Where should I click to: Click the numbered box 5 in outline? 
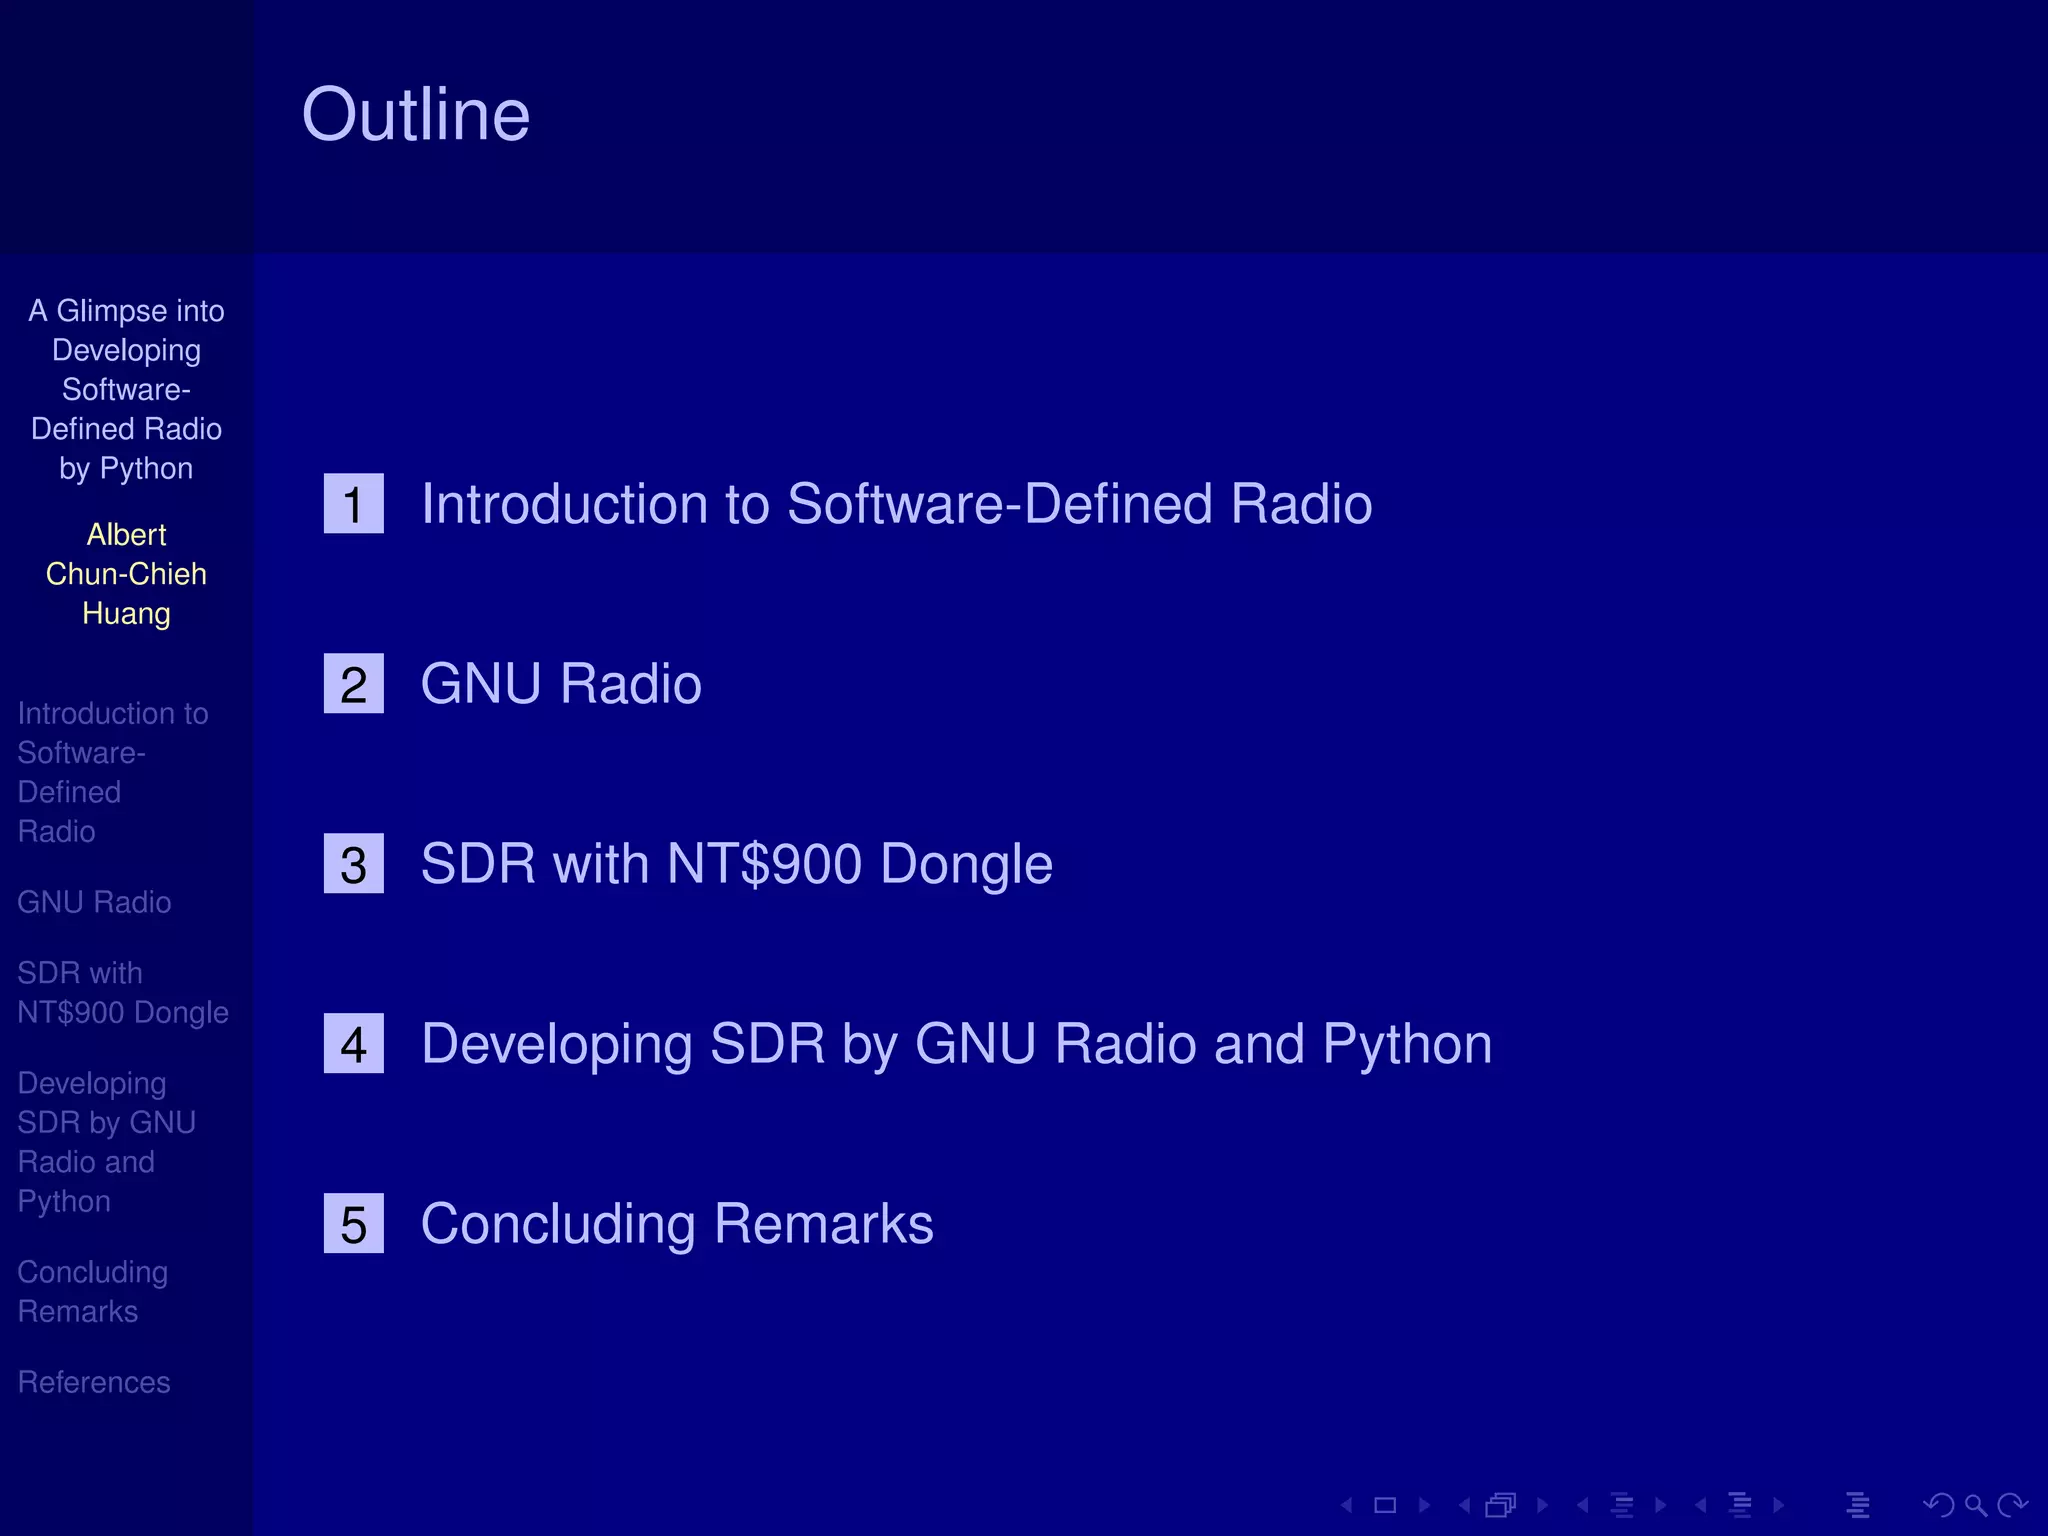pyautogui.click(x=354, y=1223)
